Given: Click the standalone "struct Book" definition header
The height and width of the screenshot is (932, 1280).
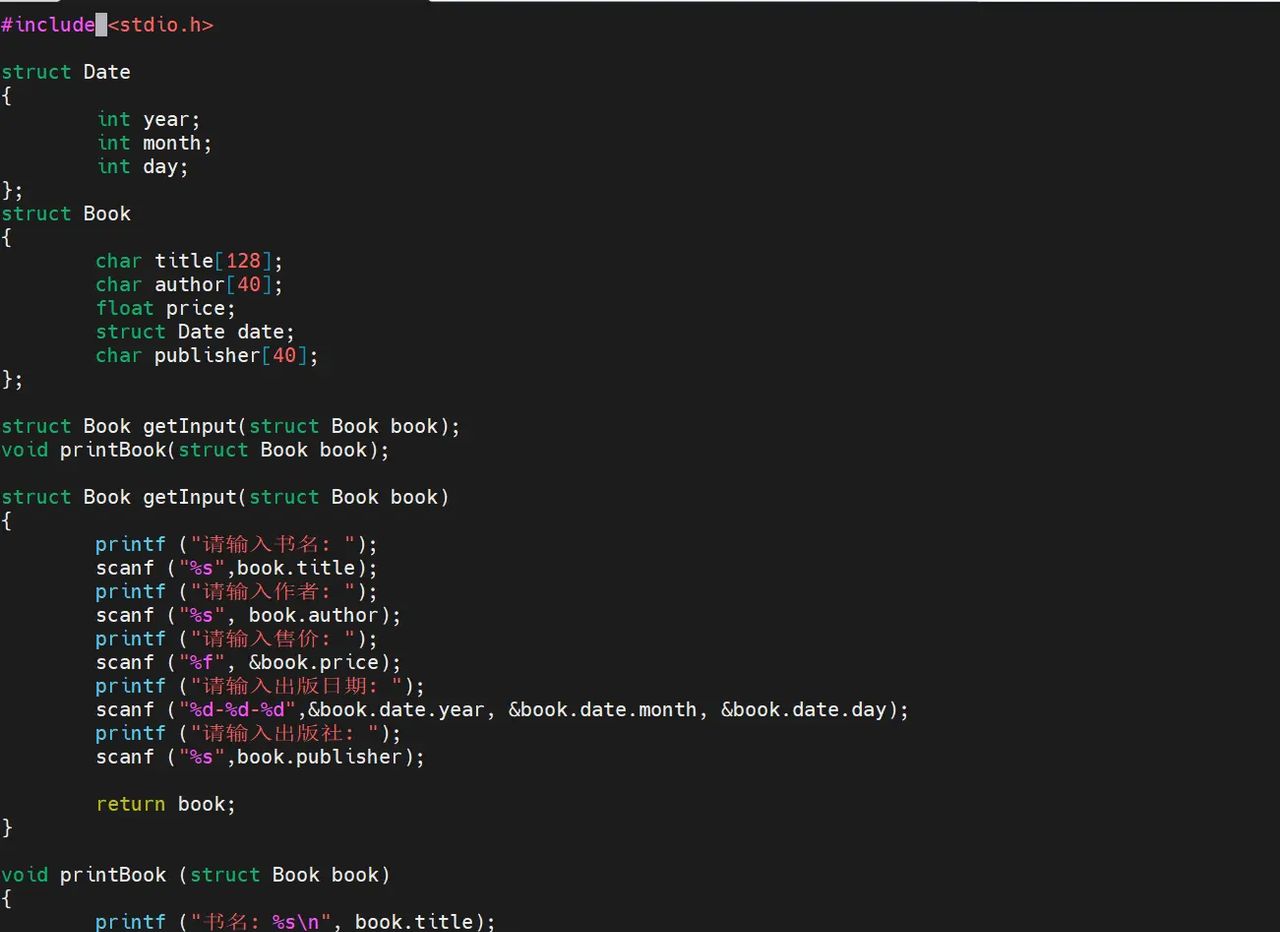Looking at the screenshot, I should pyautogui.click(x=66, y=214).
